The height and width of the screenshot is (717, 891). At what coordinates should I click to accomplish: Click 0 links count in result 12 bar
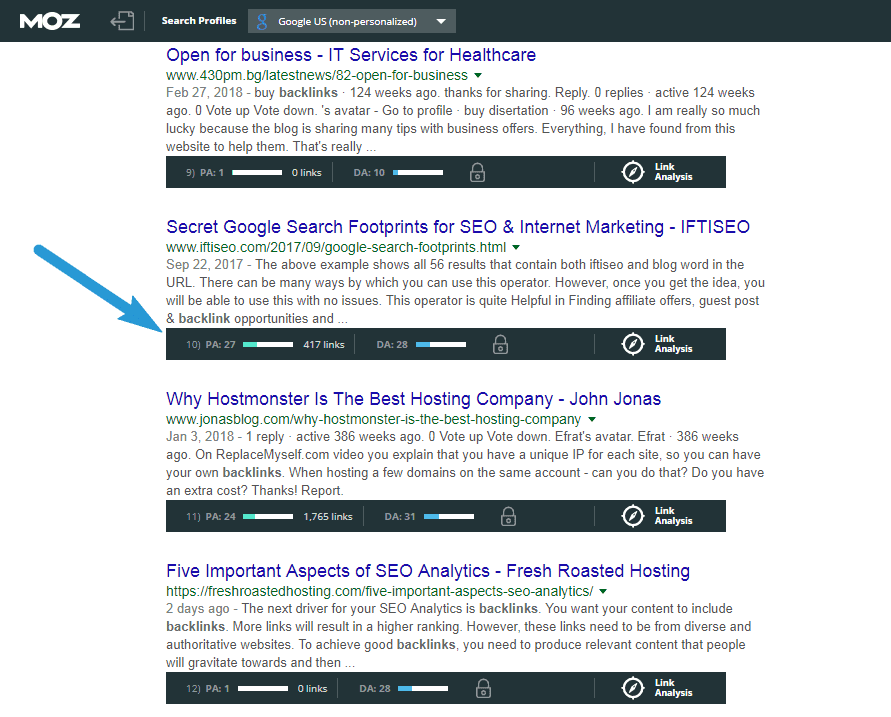(313, 689)
